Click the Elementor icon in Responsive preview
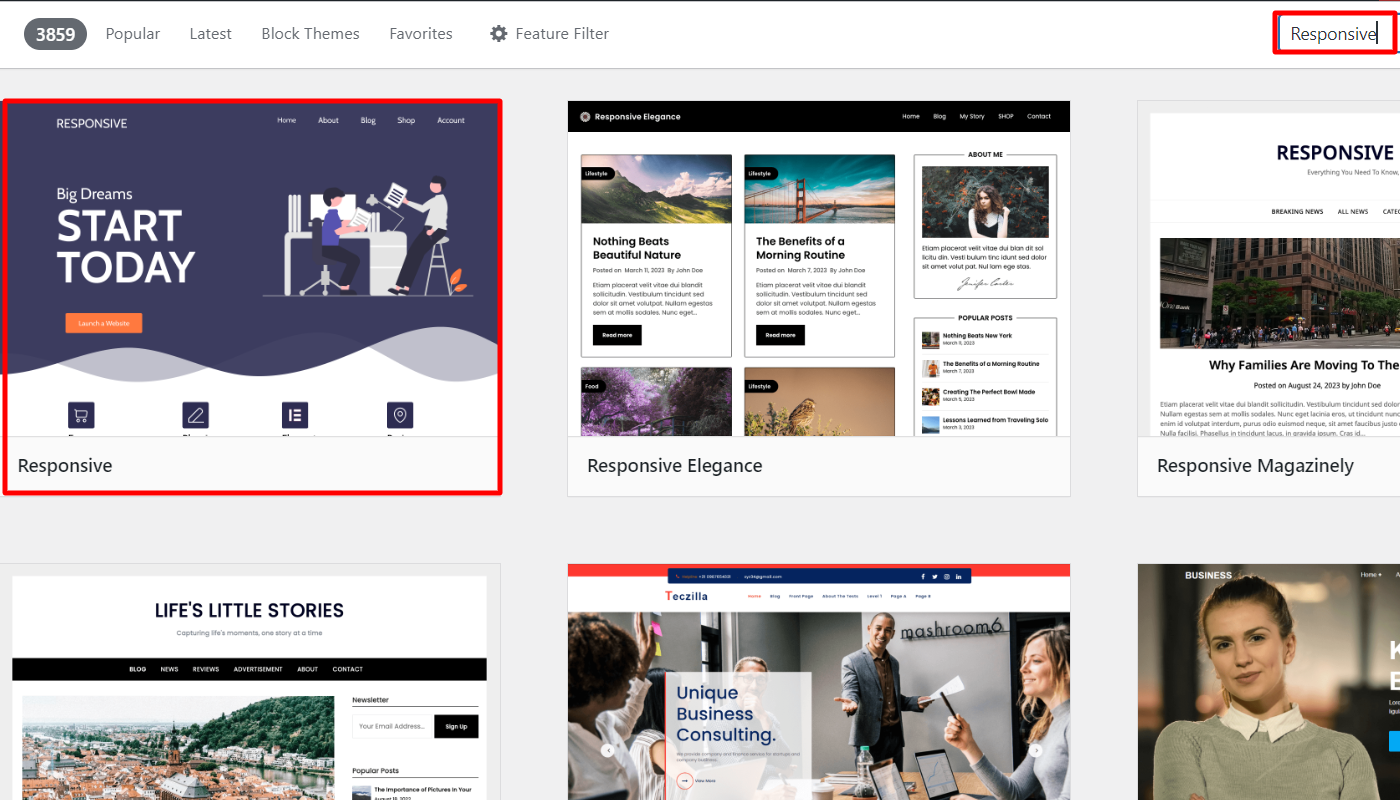The height and width of the screenshot is (800, 1400). pyautogui.click(x=295, y=415)
